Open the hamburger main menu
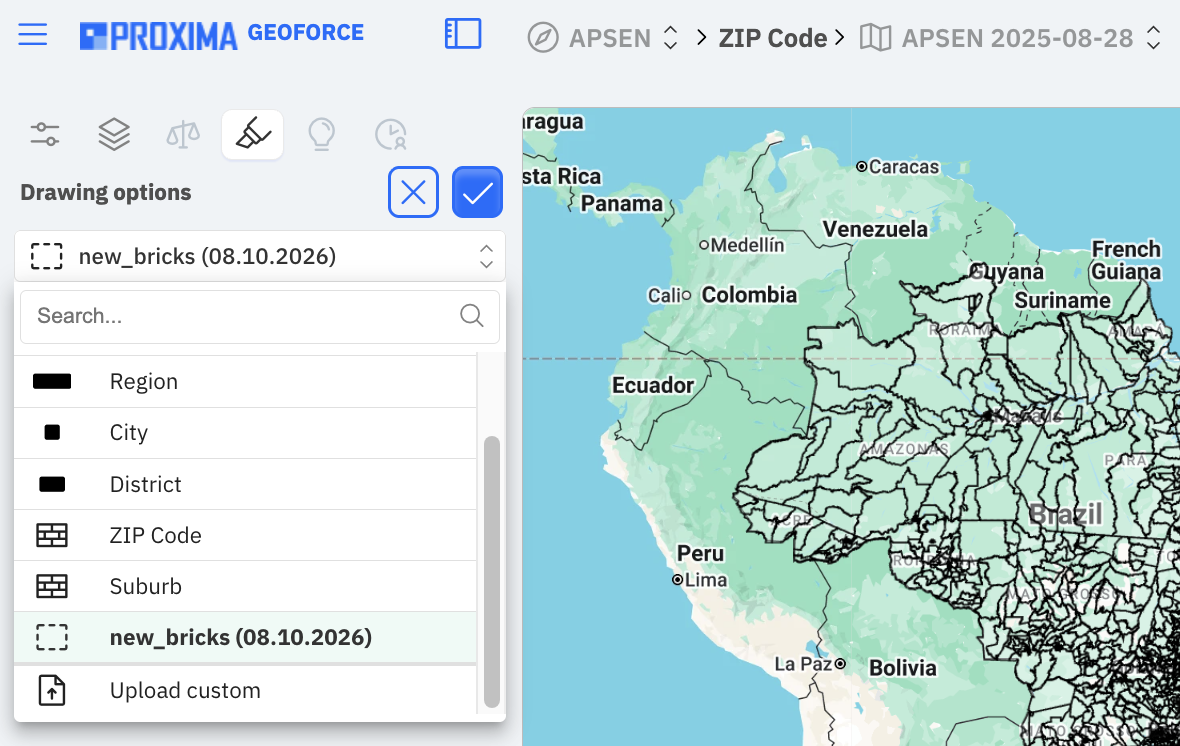The image size is (1180, 746). (x=32, y=35)
